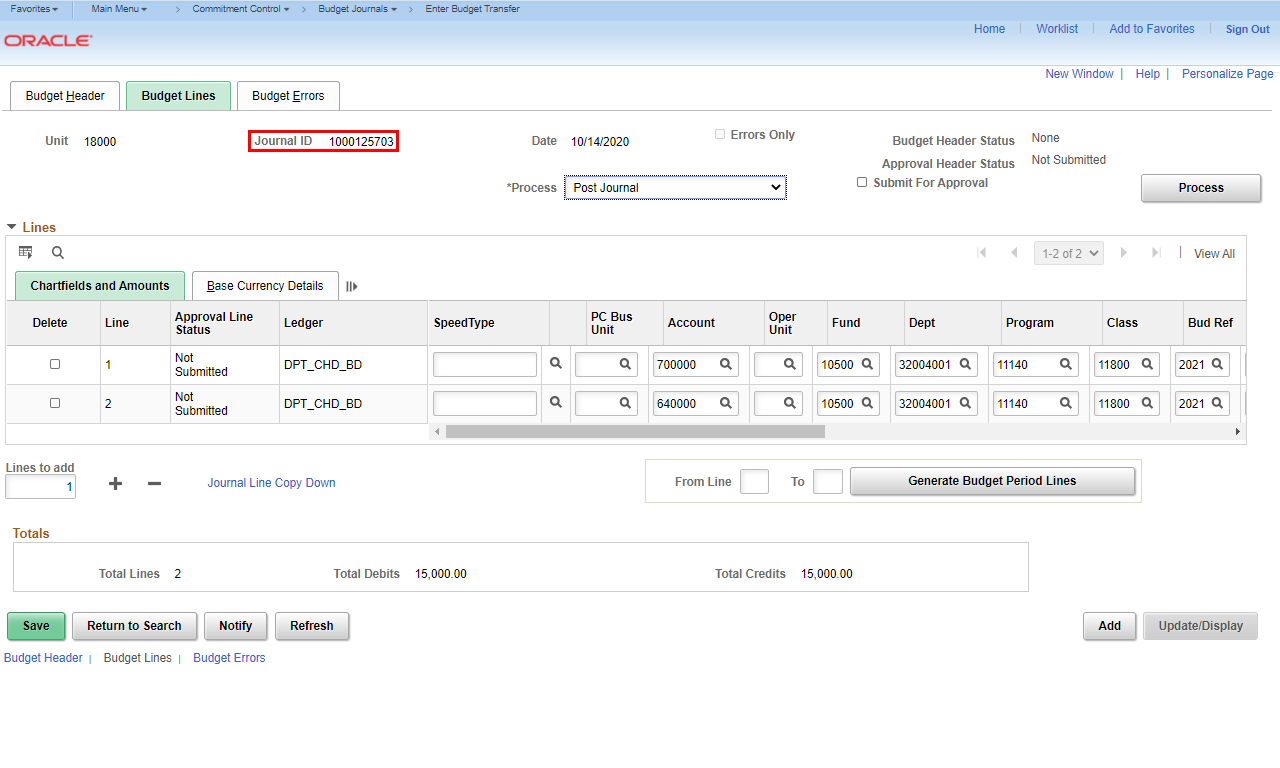Screen dimensions: 1280x768
Task: Check the Delete checkbox for line 2
Action: point(55,403)
